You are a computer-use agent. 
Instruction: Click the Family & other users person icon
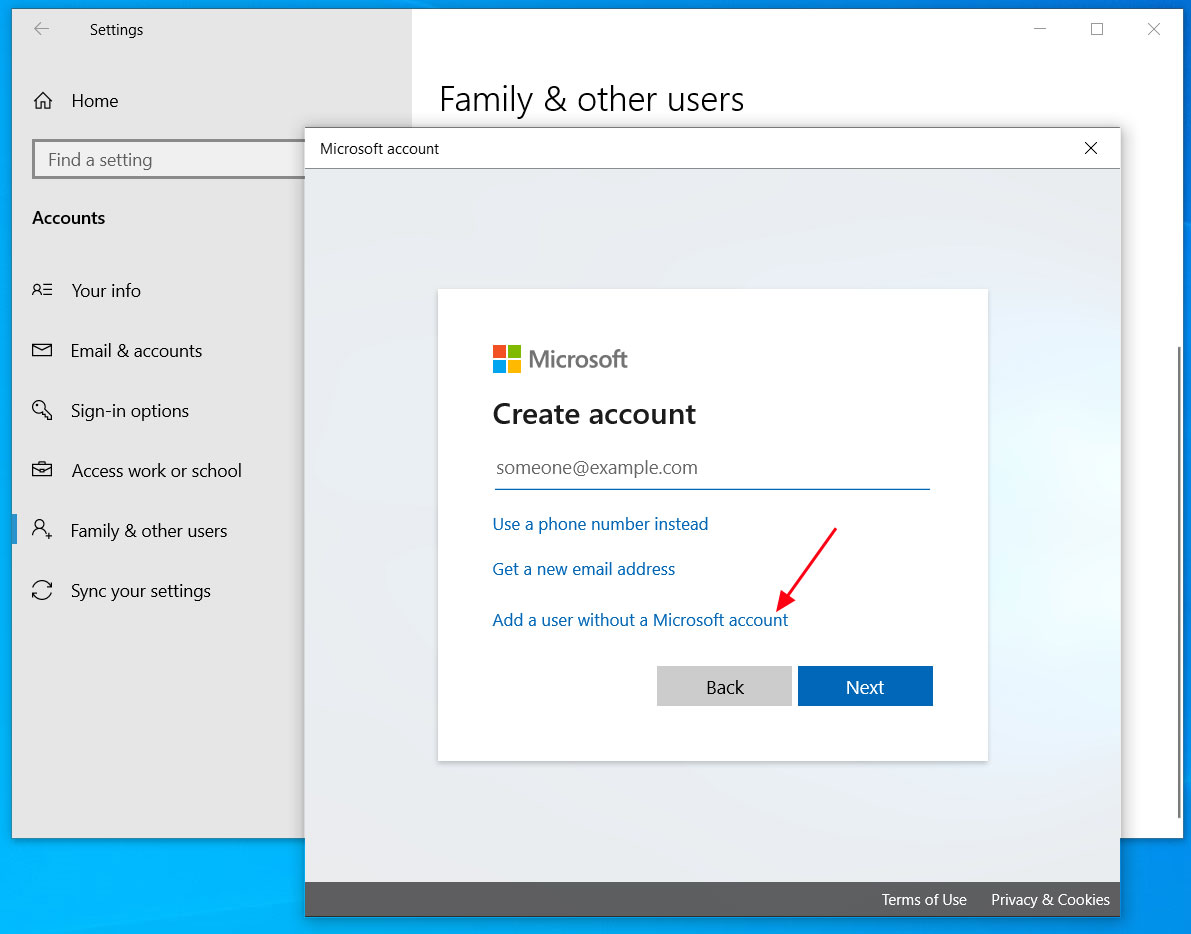[x=42, y=529]
